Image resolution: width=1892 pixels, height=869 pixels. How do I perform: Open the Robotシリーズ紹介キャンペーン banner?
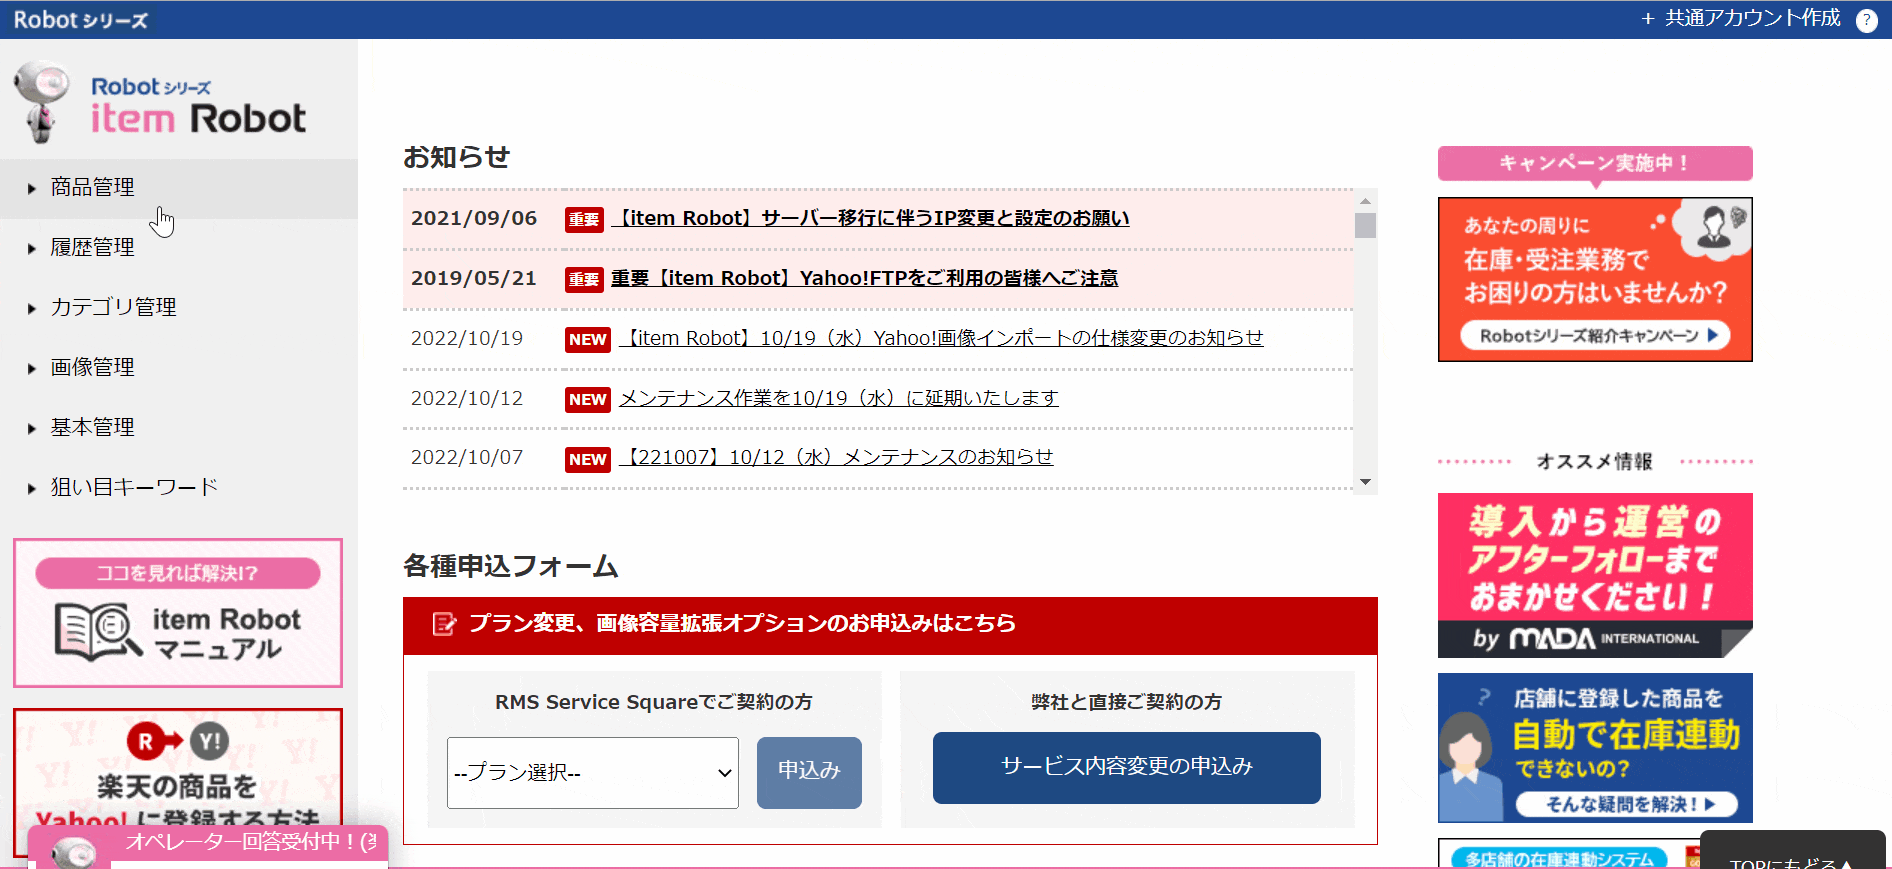(x=1594, y=279)
